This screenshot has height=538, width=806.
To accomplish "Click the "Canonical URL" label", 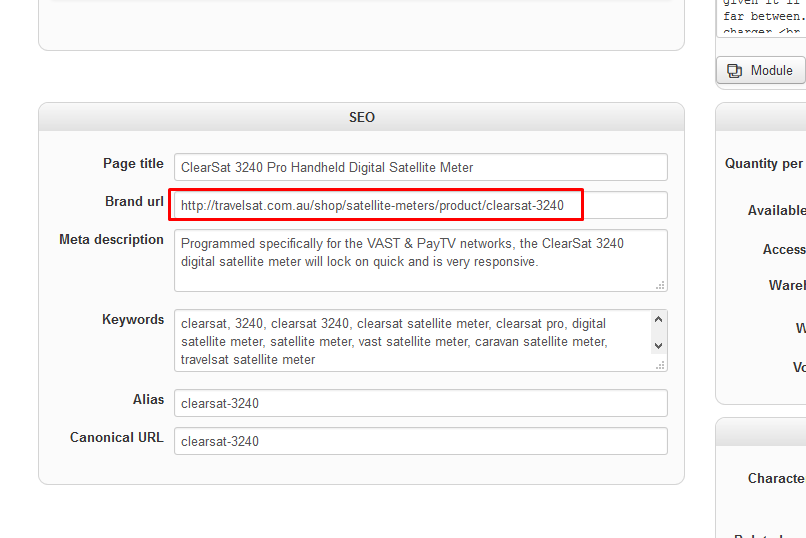I will [117, 437].
